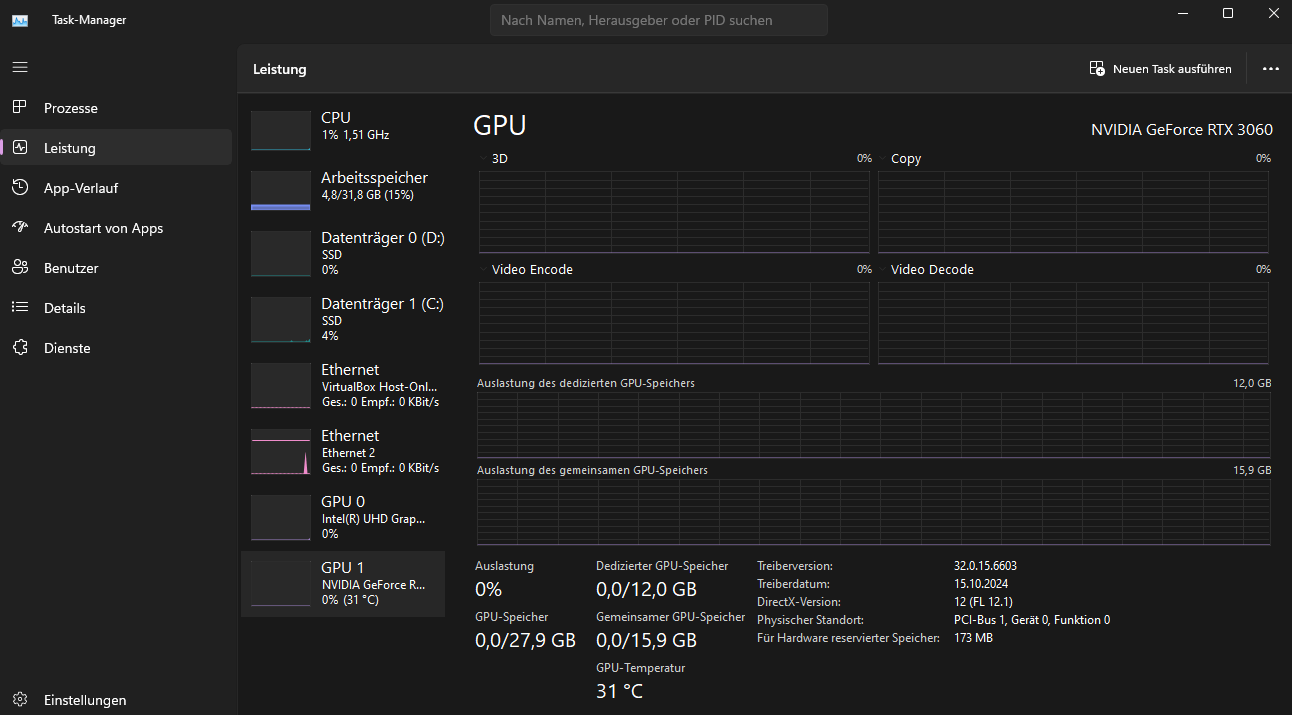Click the Neuen Task ausführen button
Screen dimensions: 1292x715
[1161, 68]
